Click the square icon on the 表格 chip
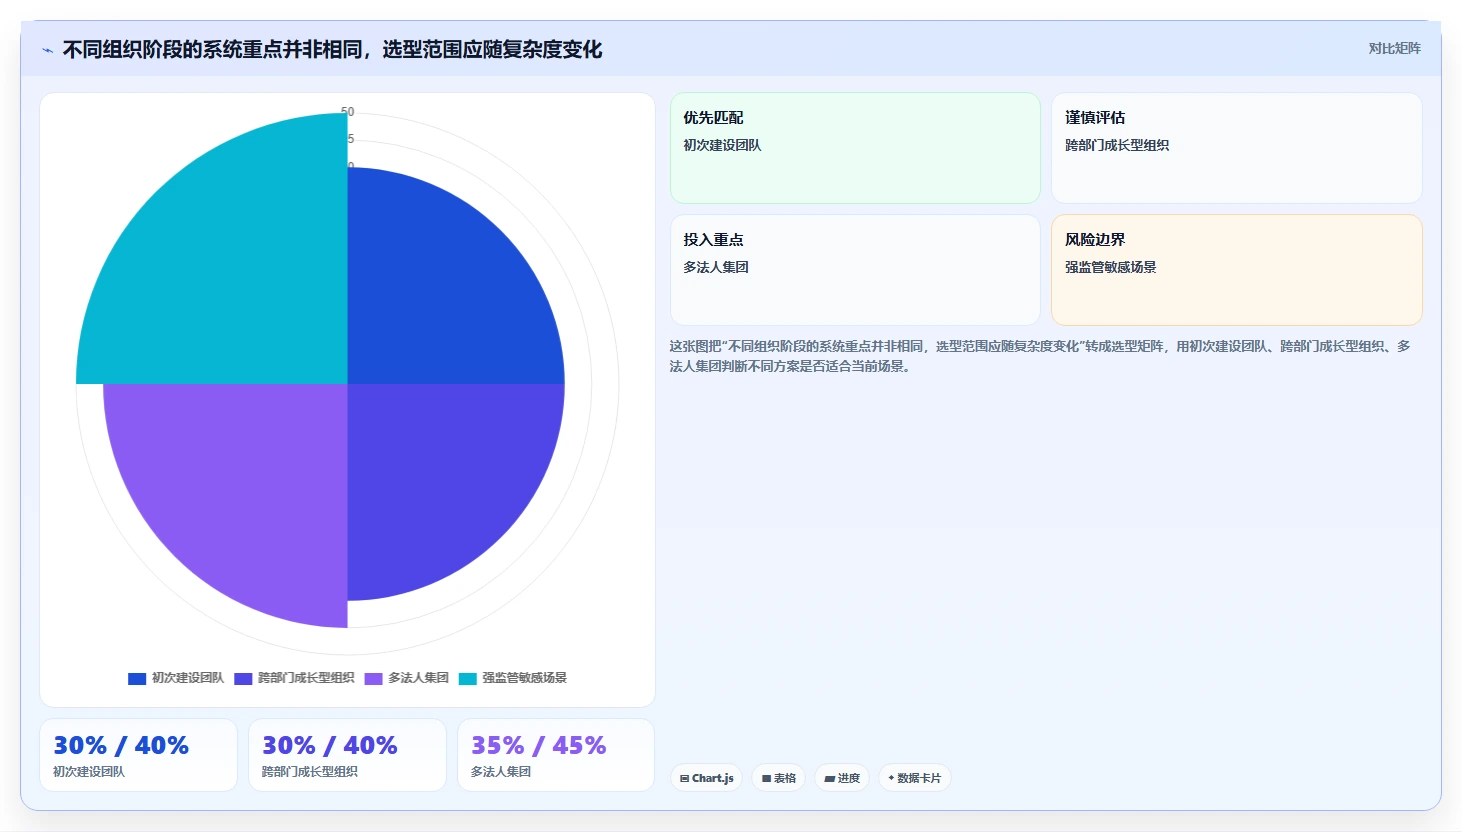Image resolution: width=1462 pixels, height=832 pixels. [x=766, y=778]
